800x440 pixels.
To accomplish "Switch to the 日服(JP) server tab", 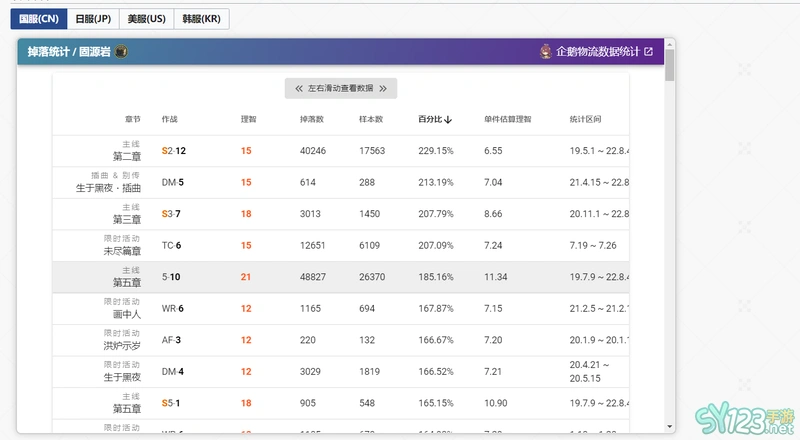I will [93, 19].
